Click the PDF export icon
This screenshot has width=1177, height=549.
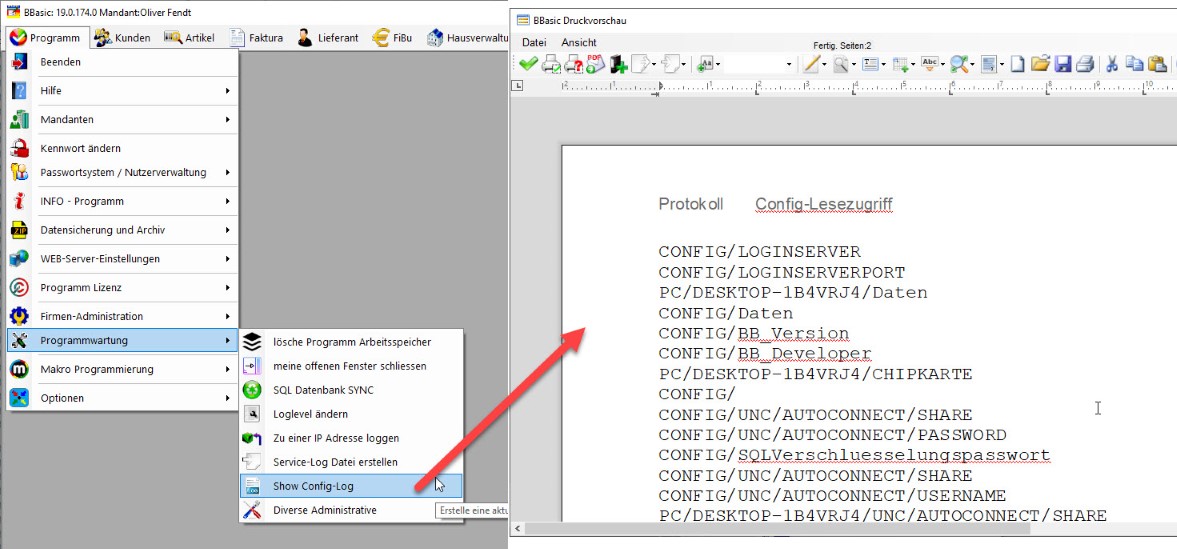595,64
